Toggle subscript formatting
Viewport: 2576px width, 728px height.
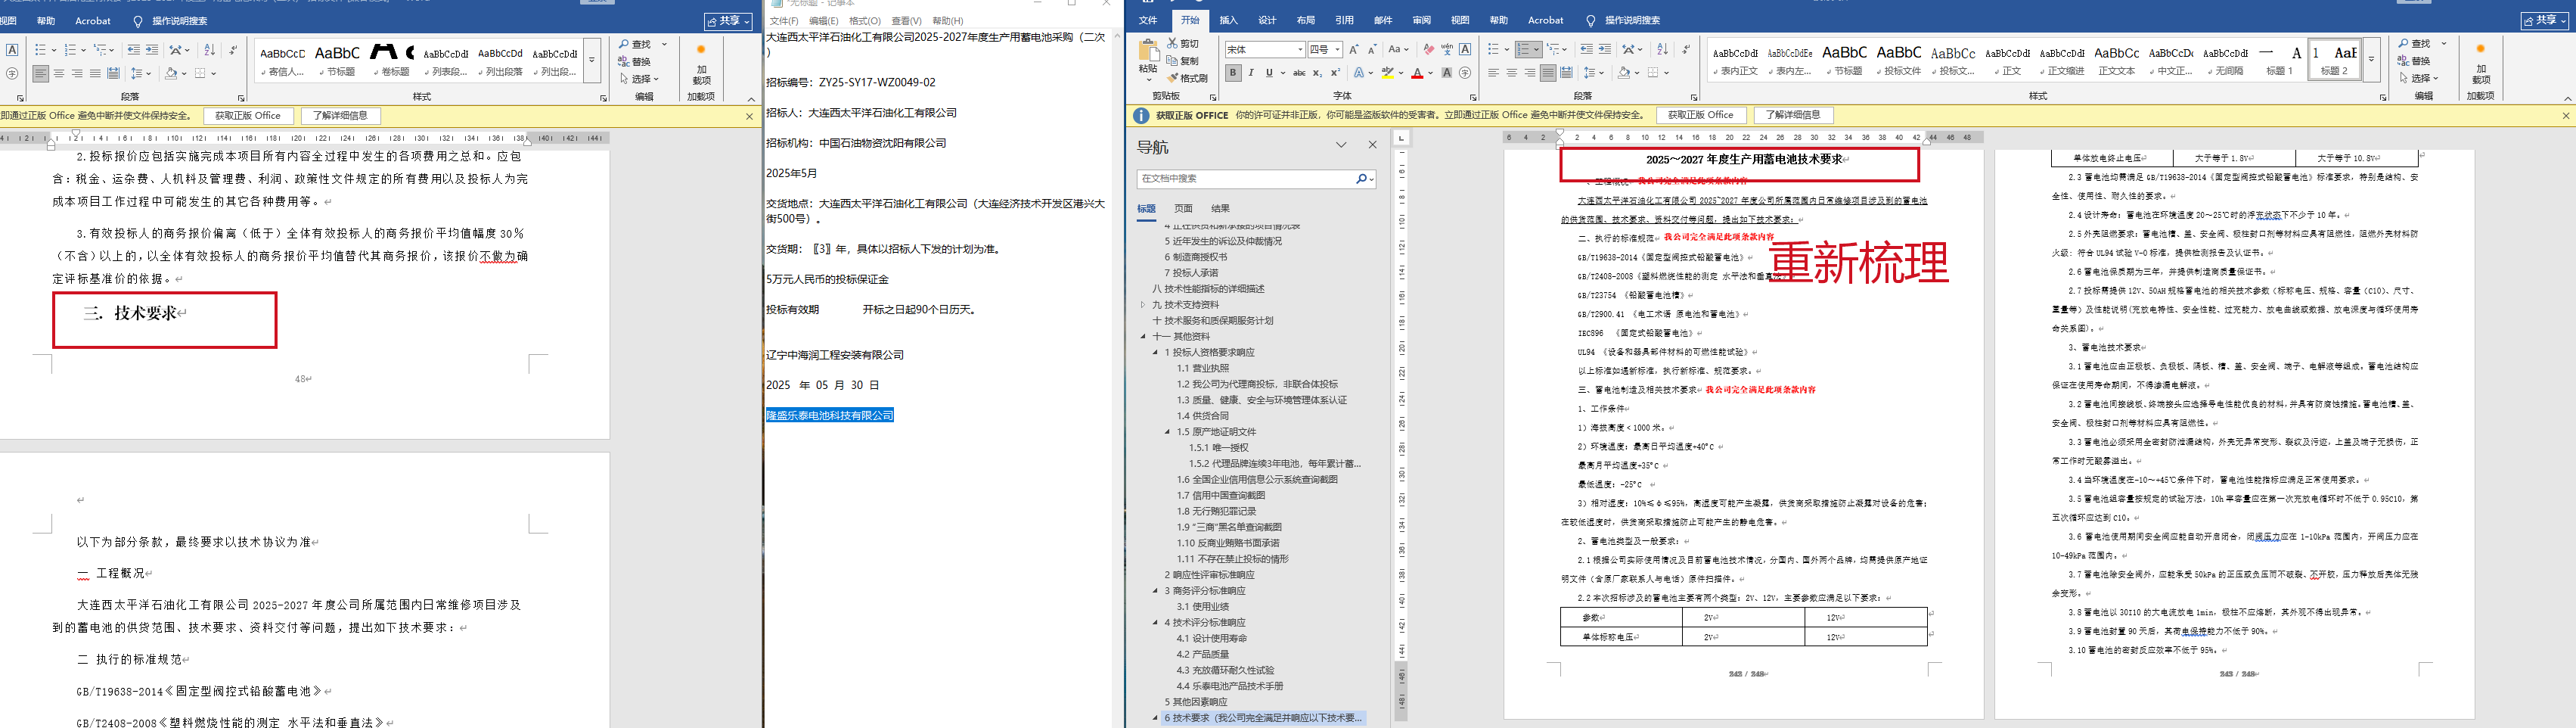point(1318,73)
